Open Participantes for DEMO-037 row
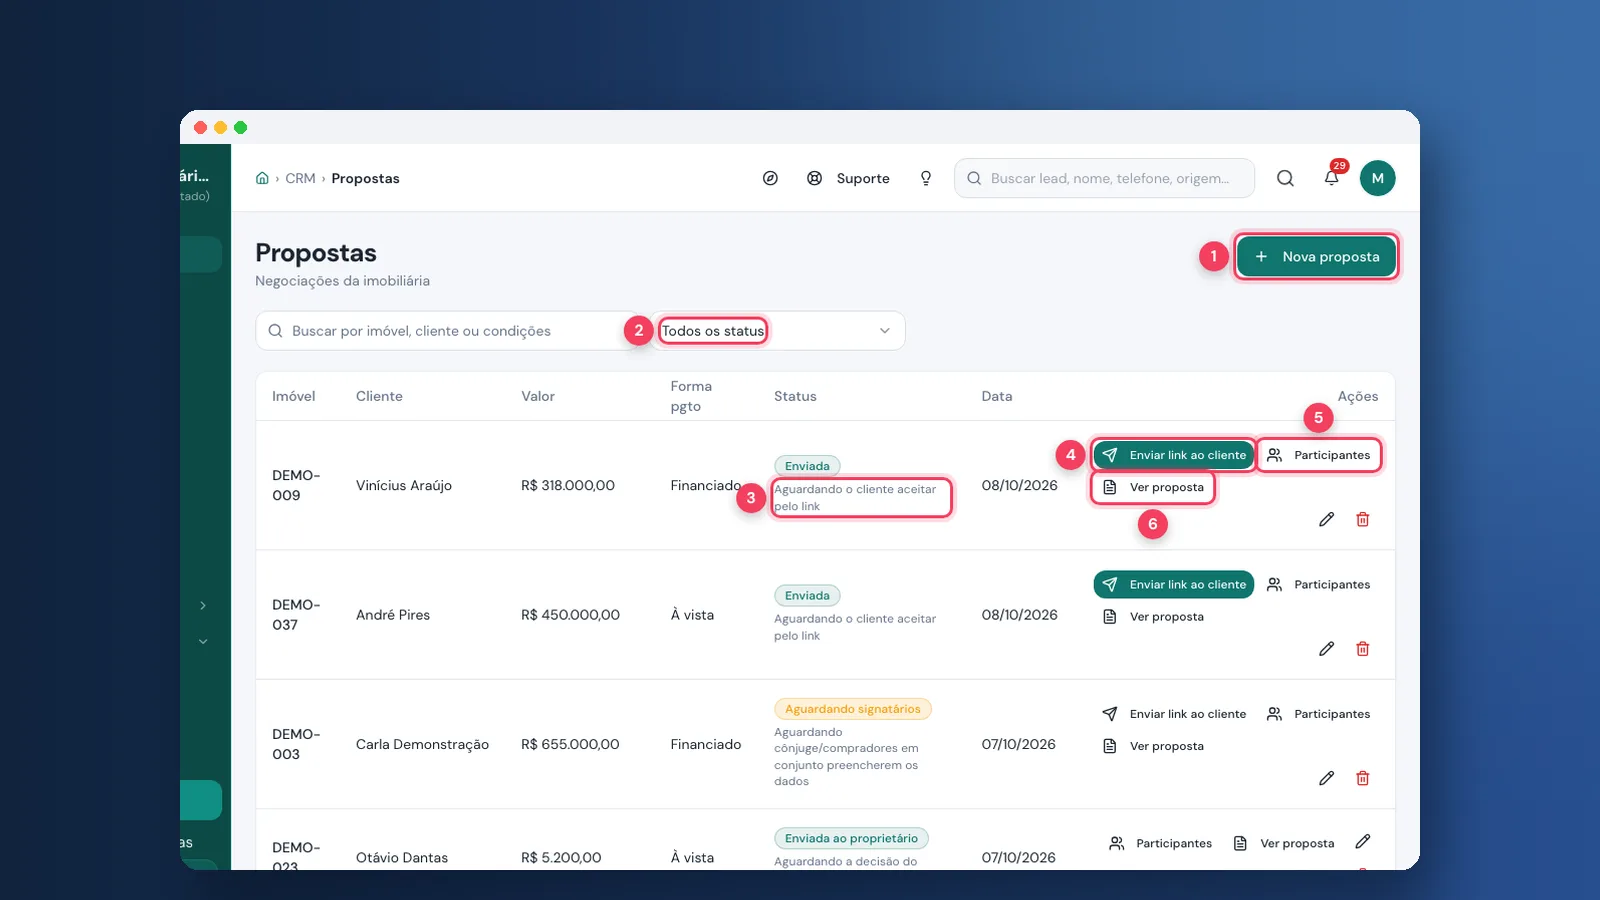Screen dimensions: 1600x900 click(1319, 584)
